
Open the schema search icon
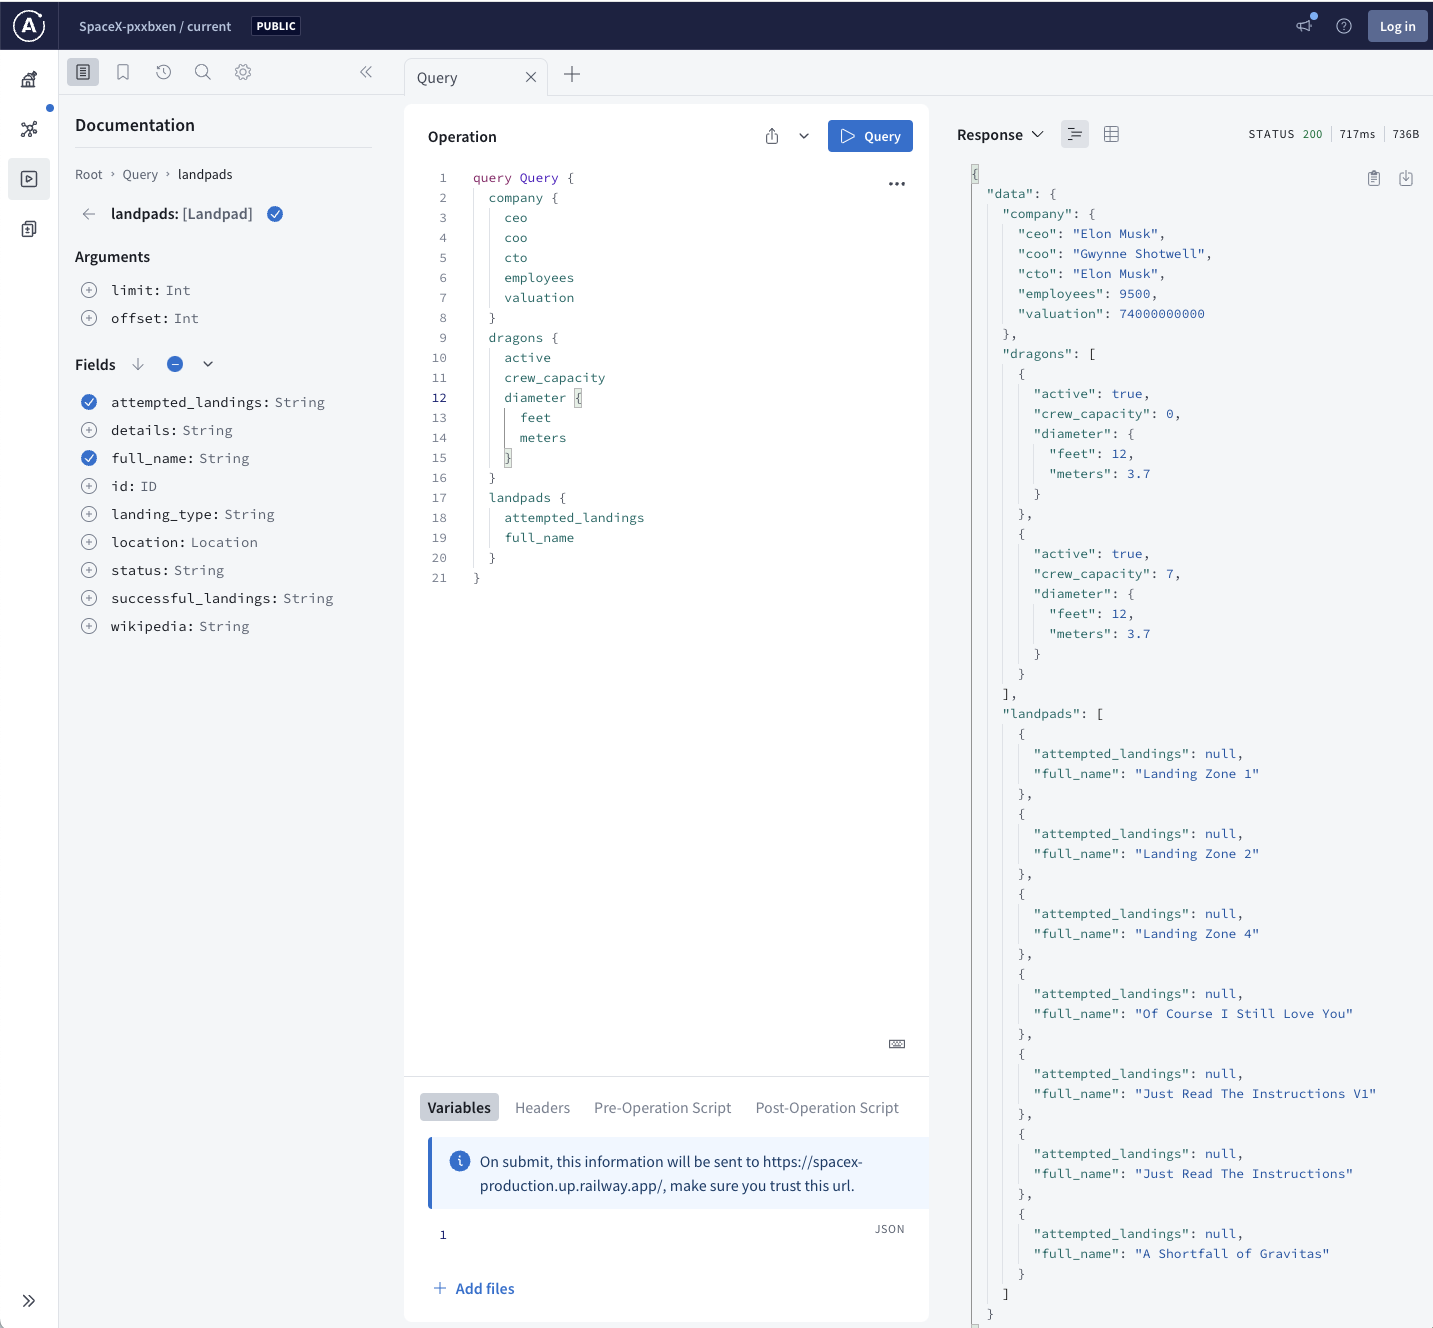pyautogui.click(x=203, y=72)
